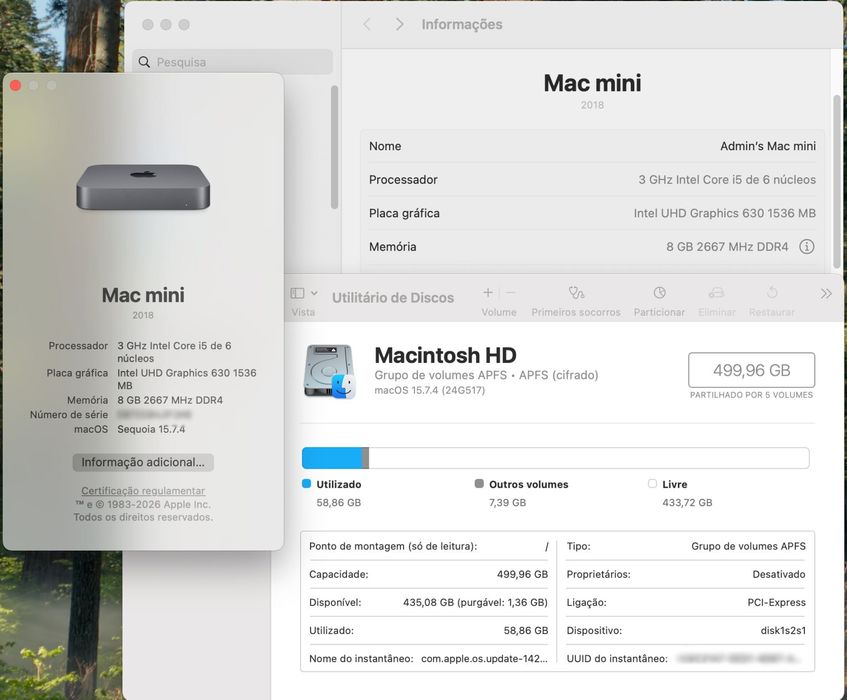The height and width of the screenshot is (700, 847).
Task: Click the Macintosh HD disk icon
Action: pos(330,372)
